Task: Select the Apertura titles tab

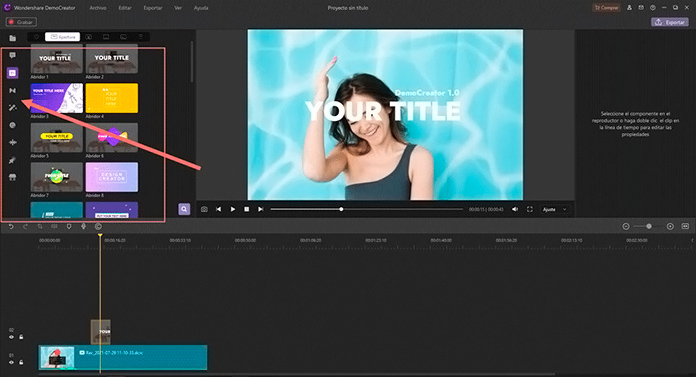Action: (x=63, y=37)
